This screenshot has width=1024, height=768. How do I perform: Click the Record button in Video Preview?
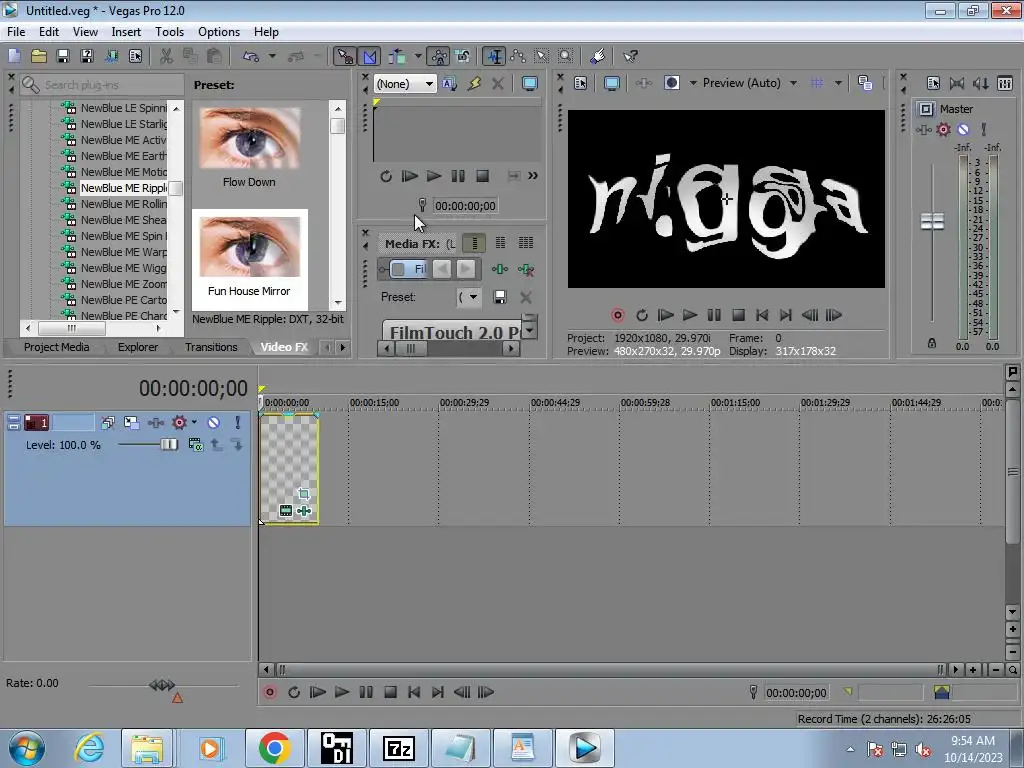pyautogui.click(x=618, y=315)
